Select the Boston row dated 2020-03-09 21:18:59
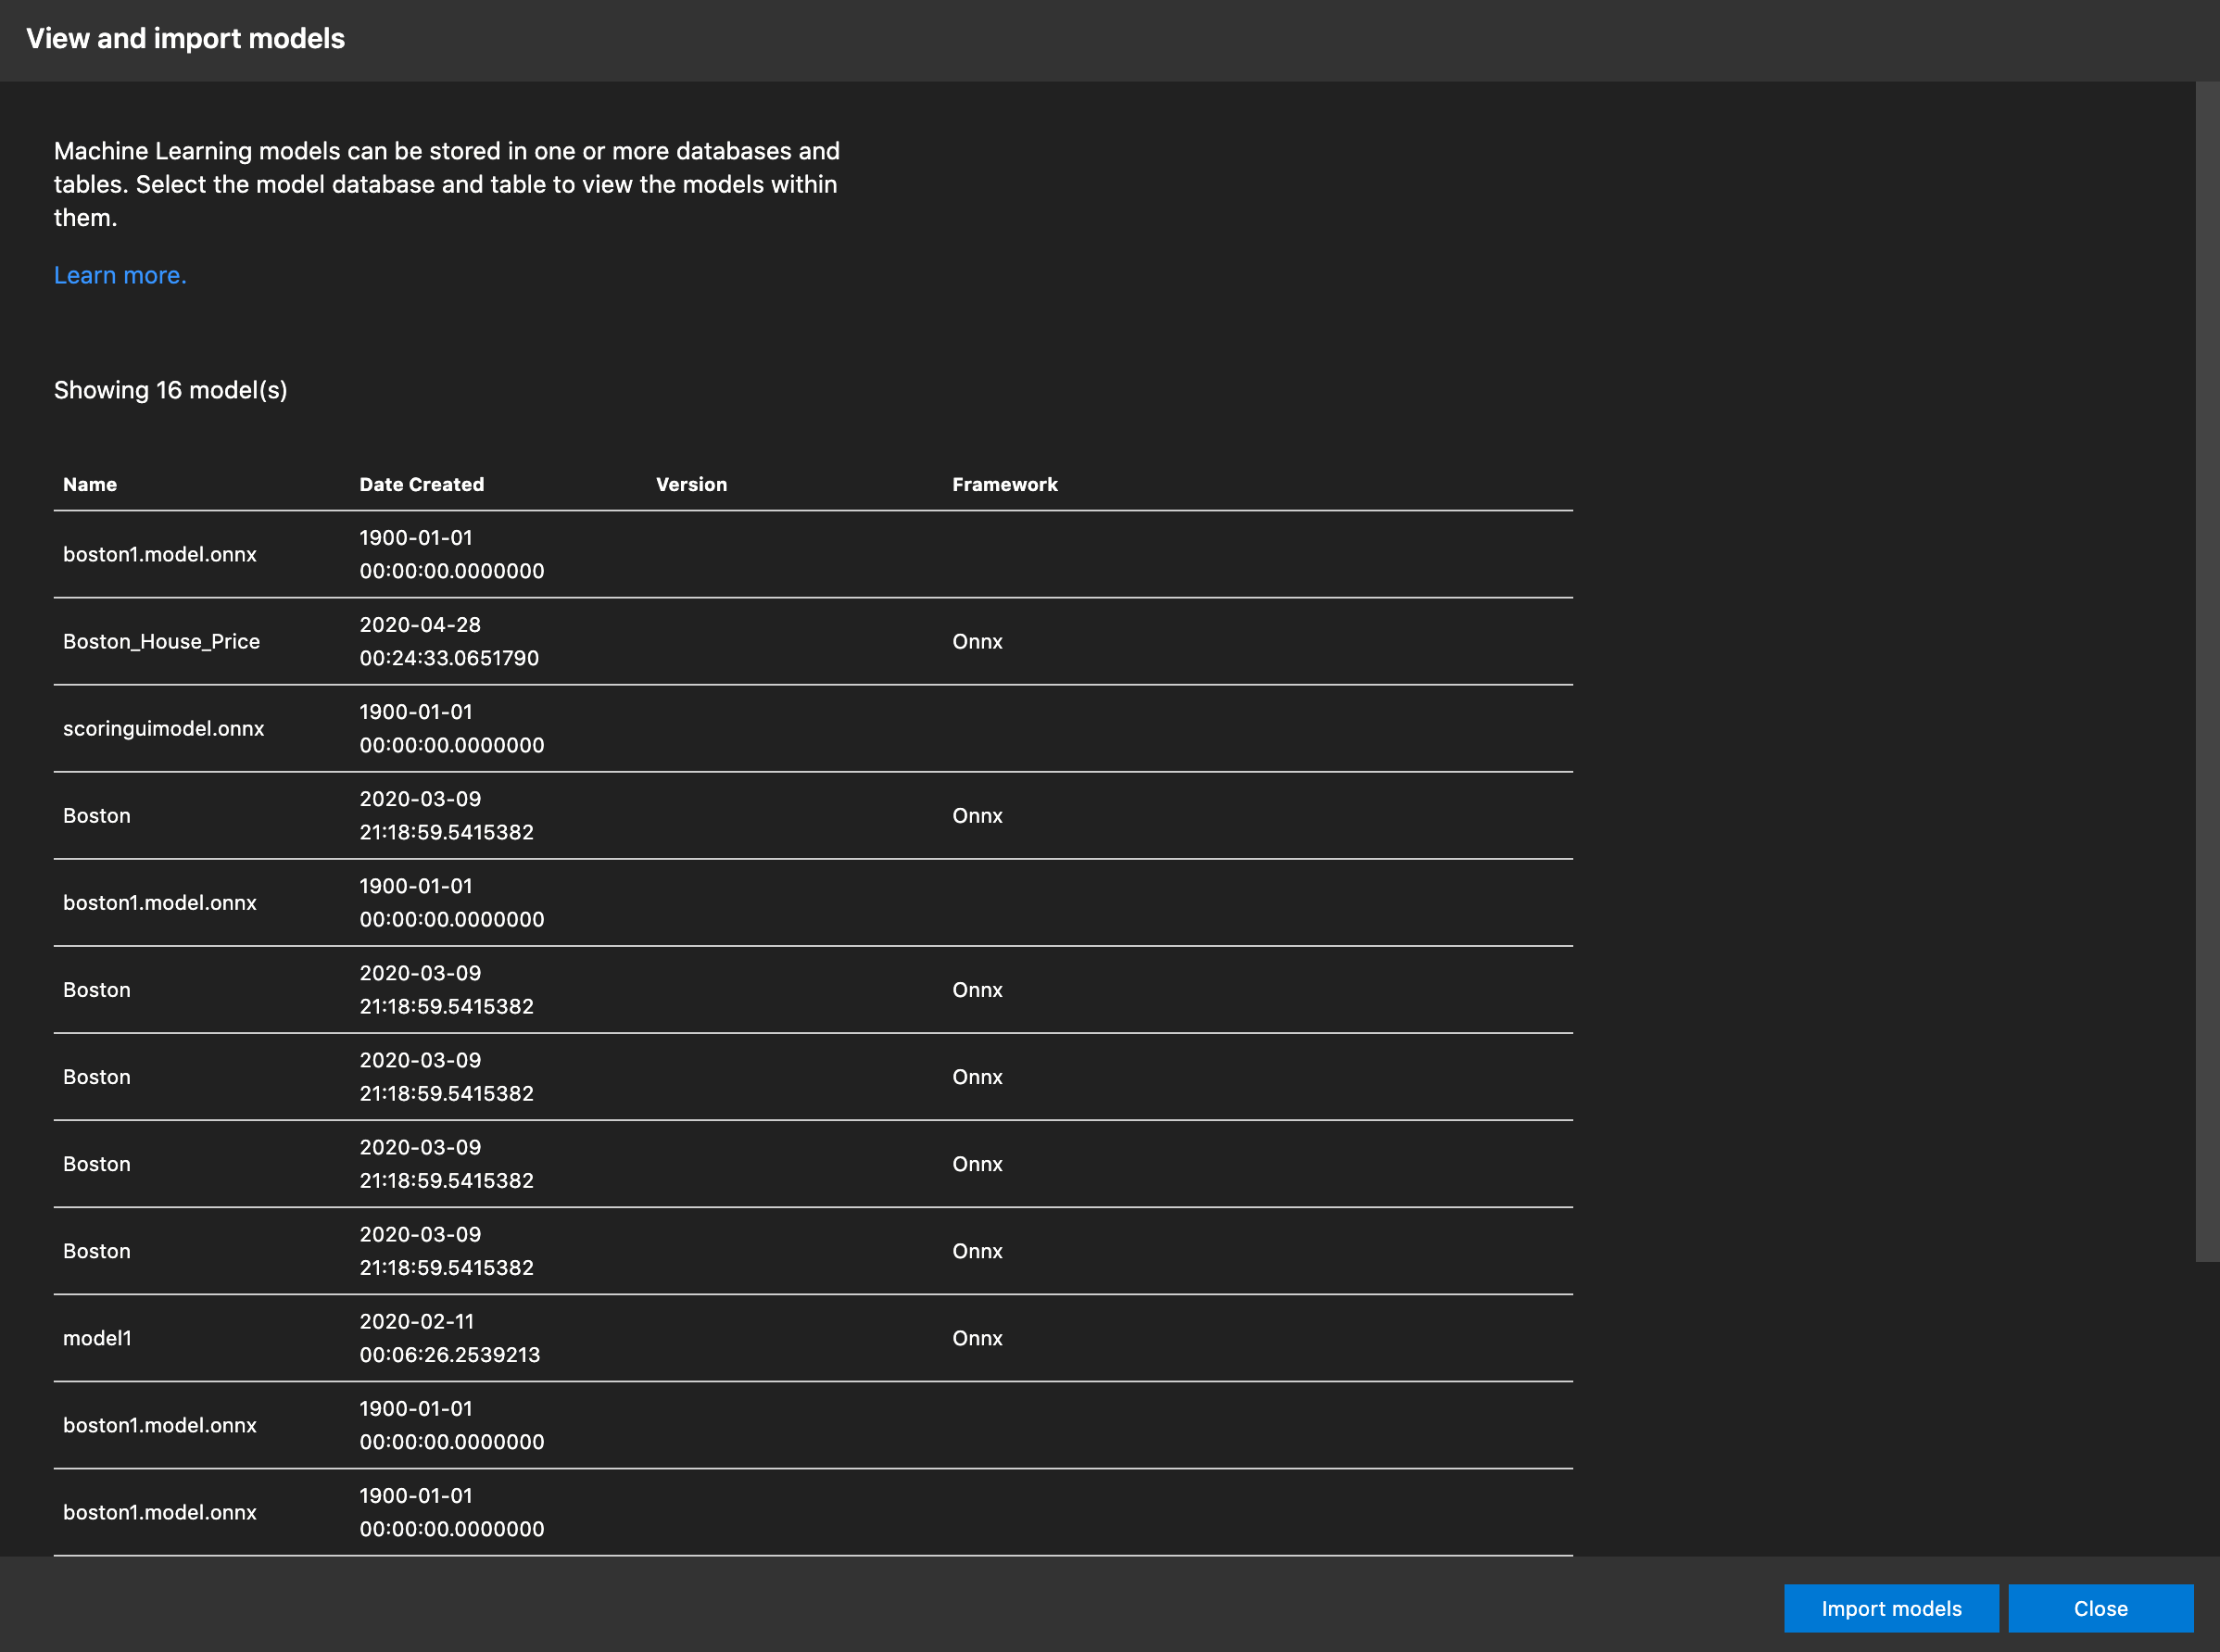This screenshot has height=1652, width=2220. coord(96,814)
